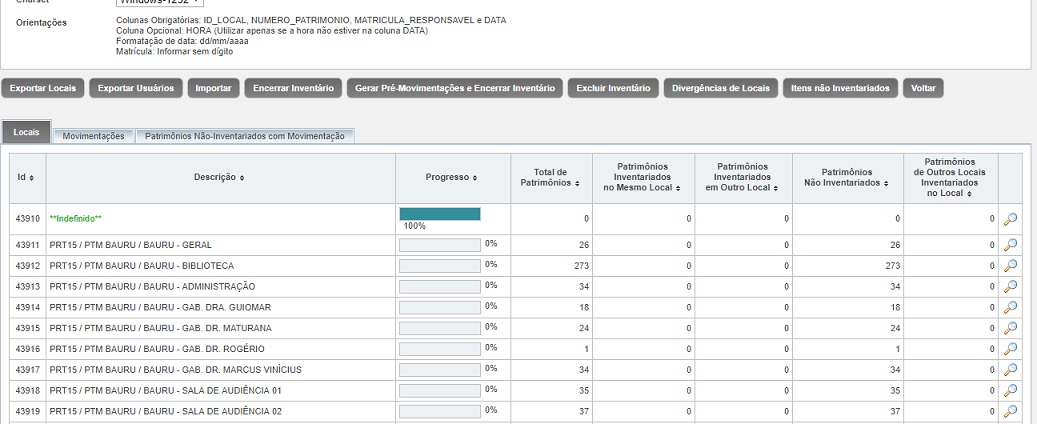
Task: Click magnifier for BAURU - ADMINISTRAÇÃO row
Action: pyautogui.click(x=1010, y=286)
